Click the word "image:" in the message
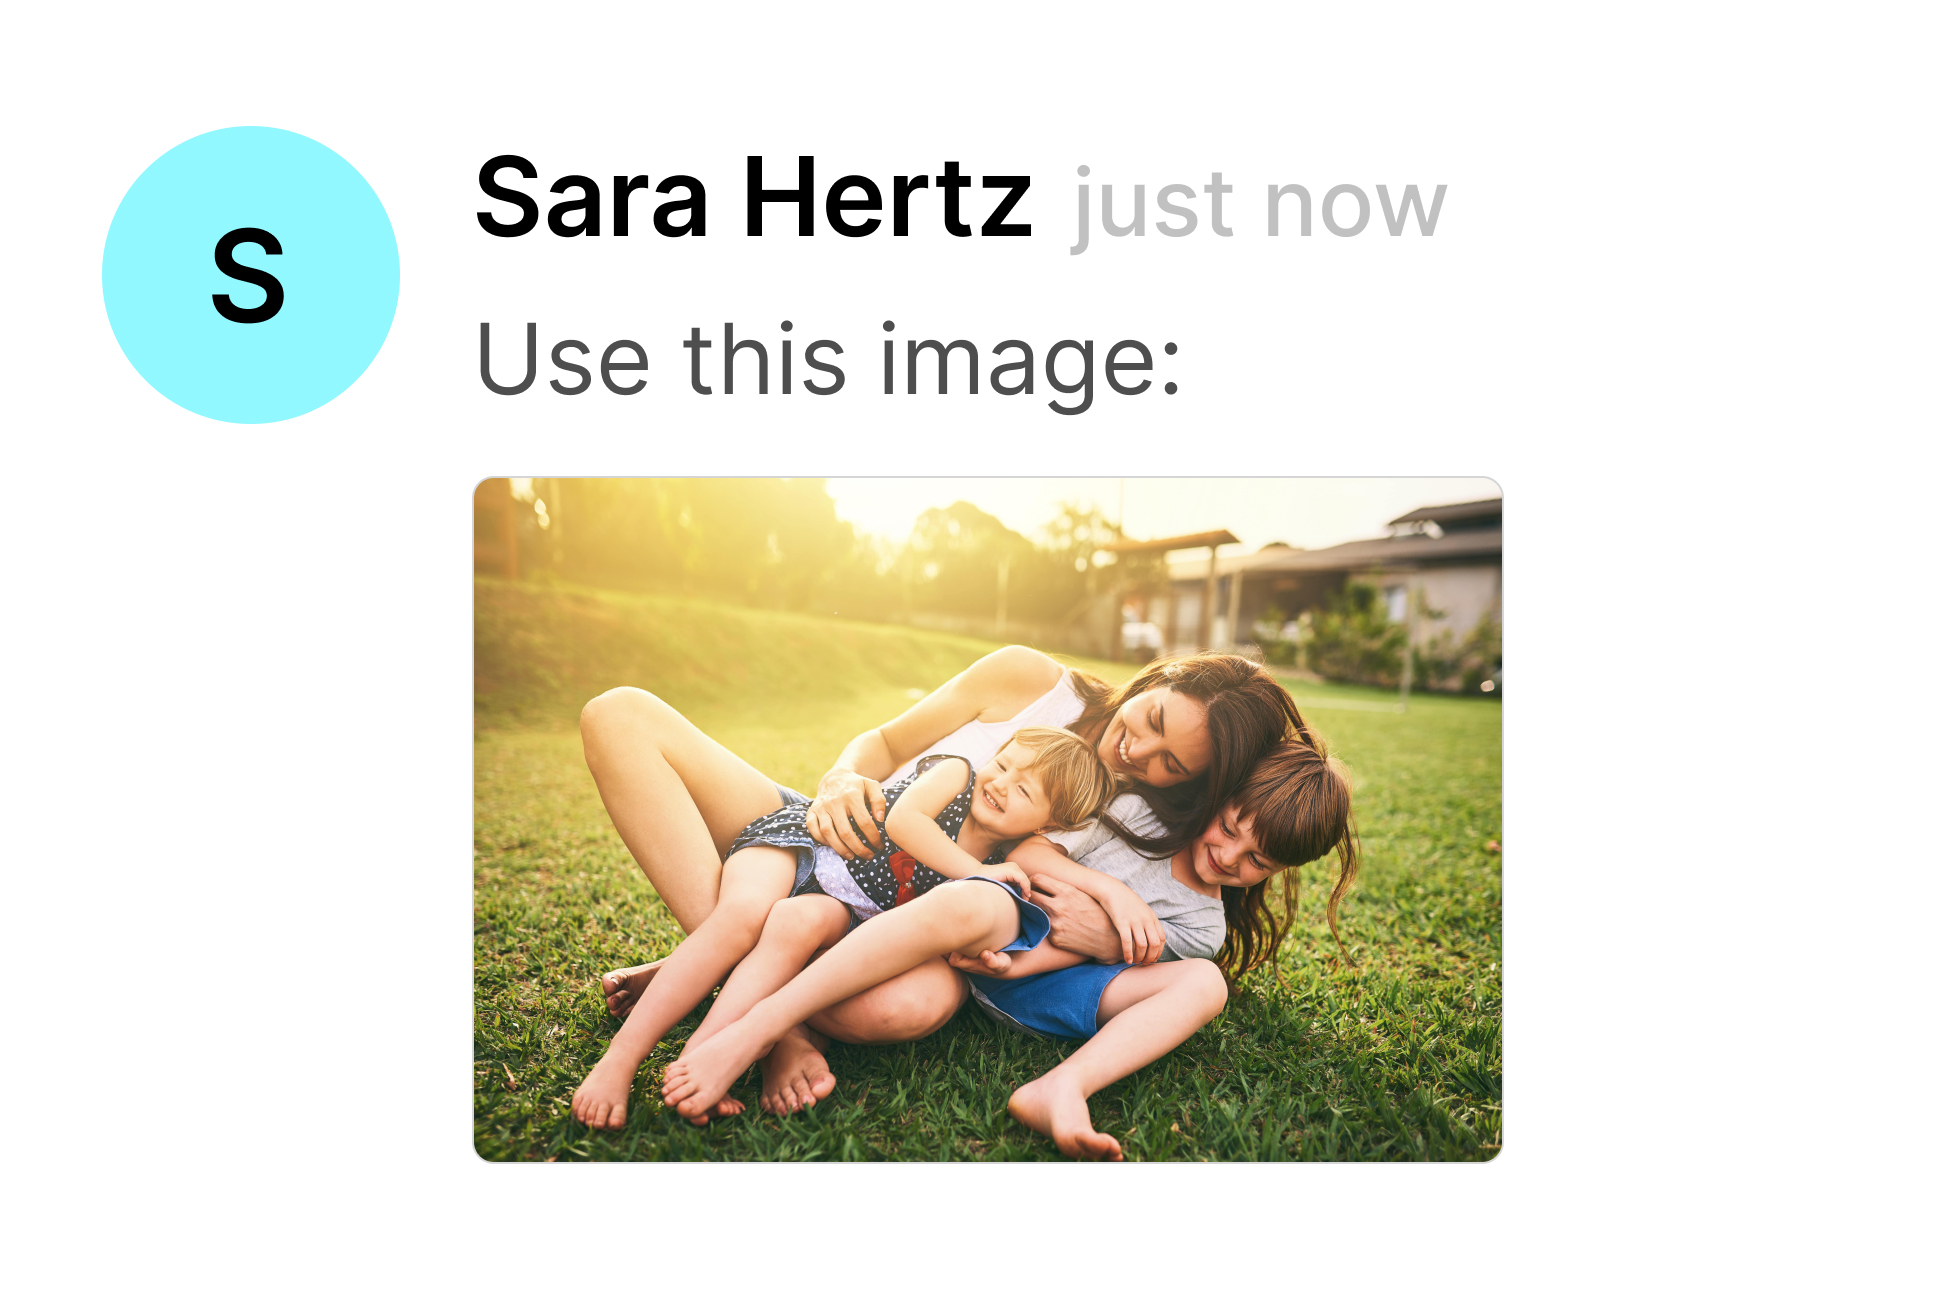This screenshot has width=1958, height=1308. 1030,361
